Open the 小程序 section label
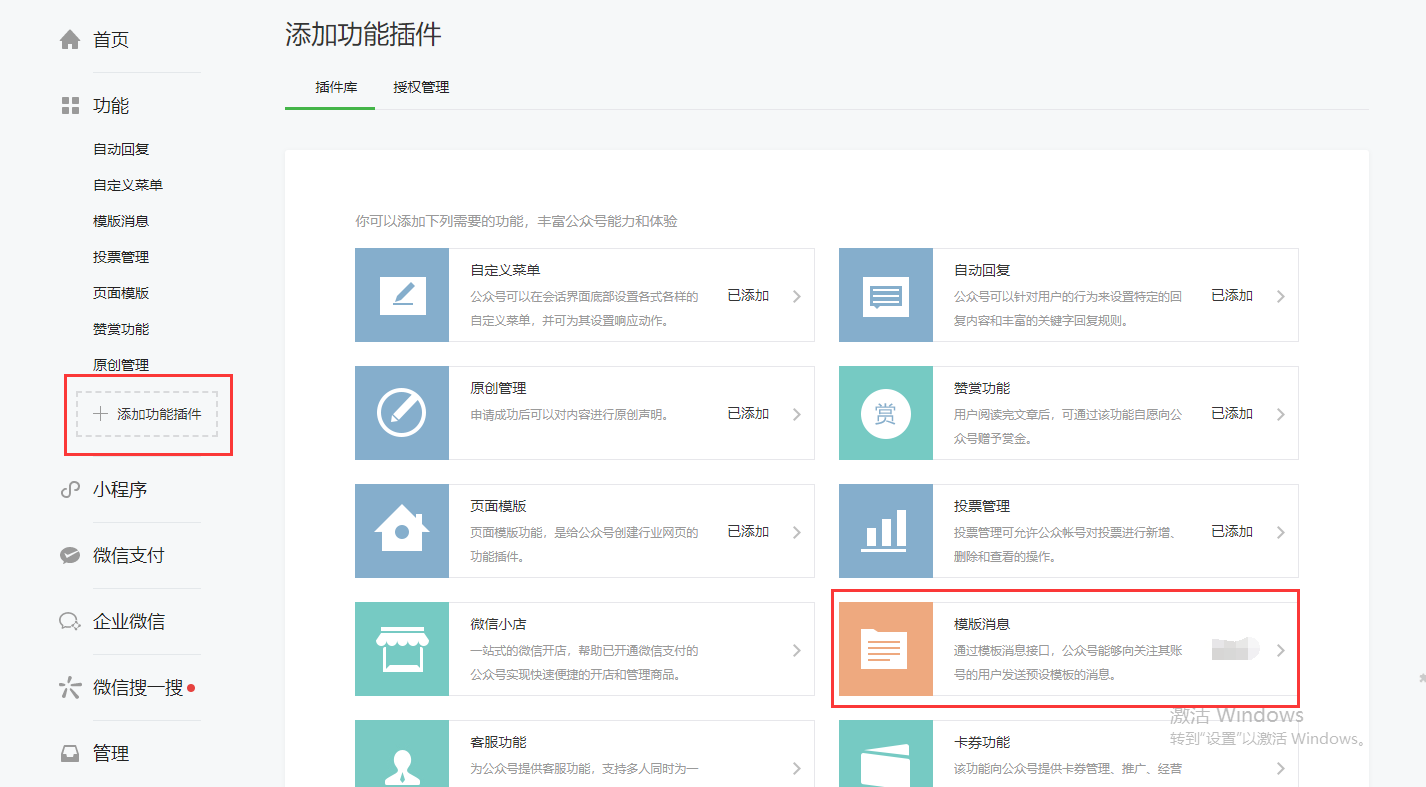This screenshot has width=1426, height=787. (x=120, y=490)
